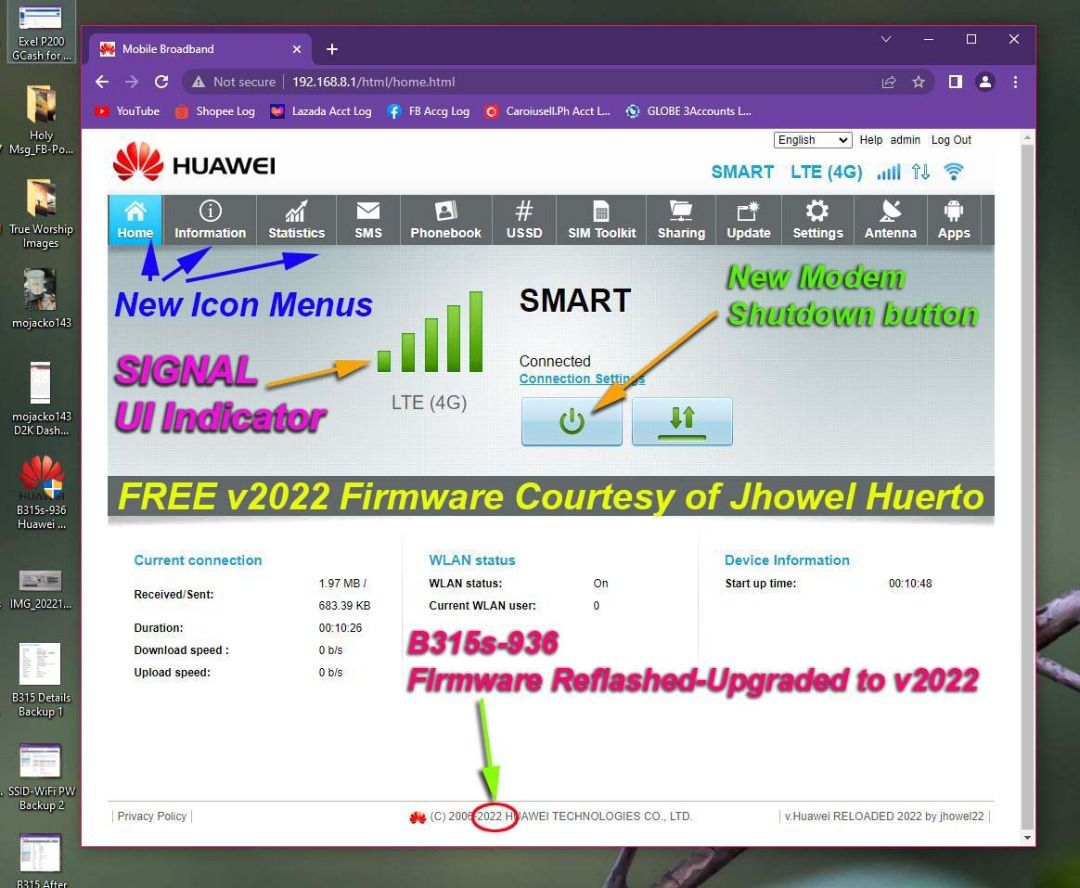
Task: Open the Information menu icon
Action: click(210, 220)
